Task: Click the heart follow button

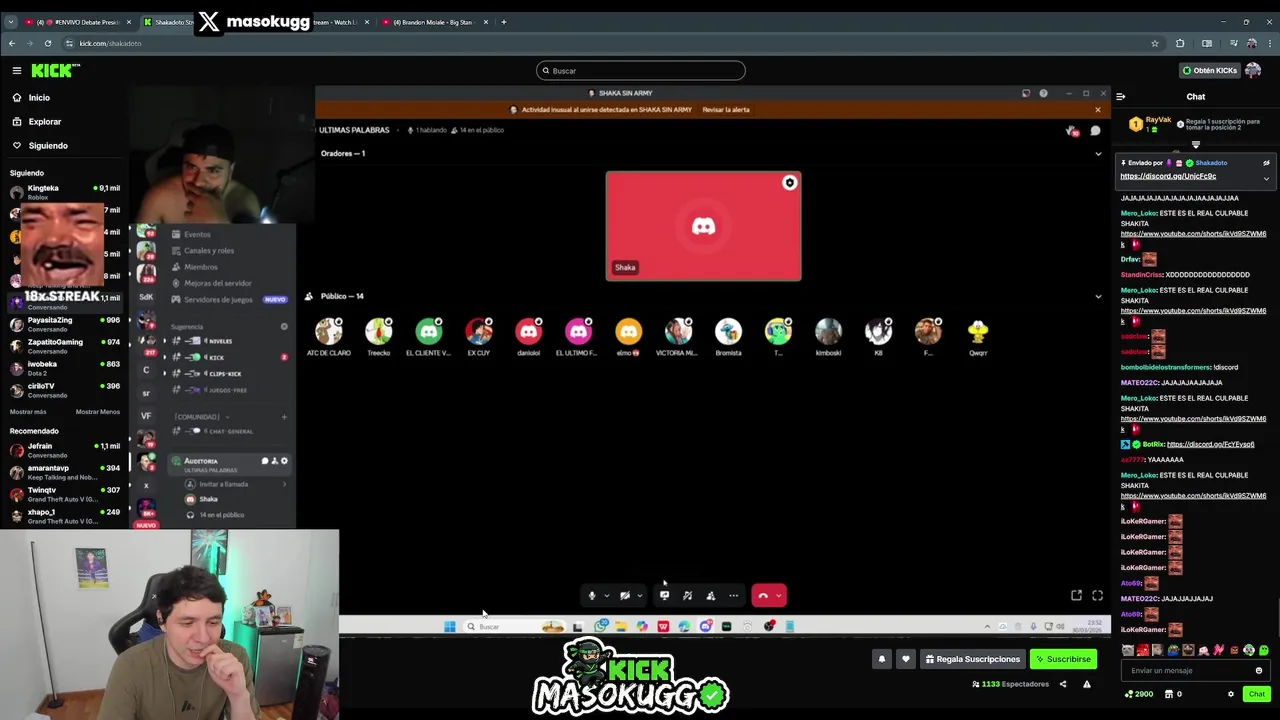Action: click(905, 659)
